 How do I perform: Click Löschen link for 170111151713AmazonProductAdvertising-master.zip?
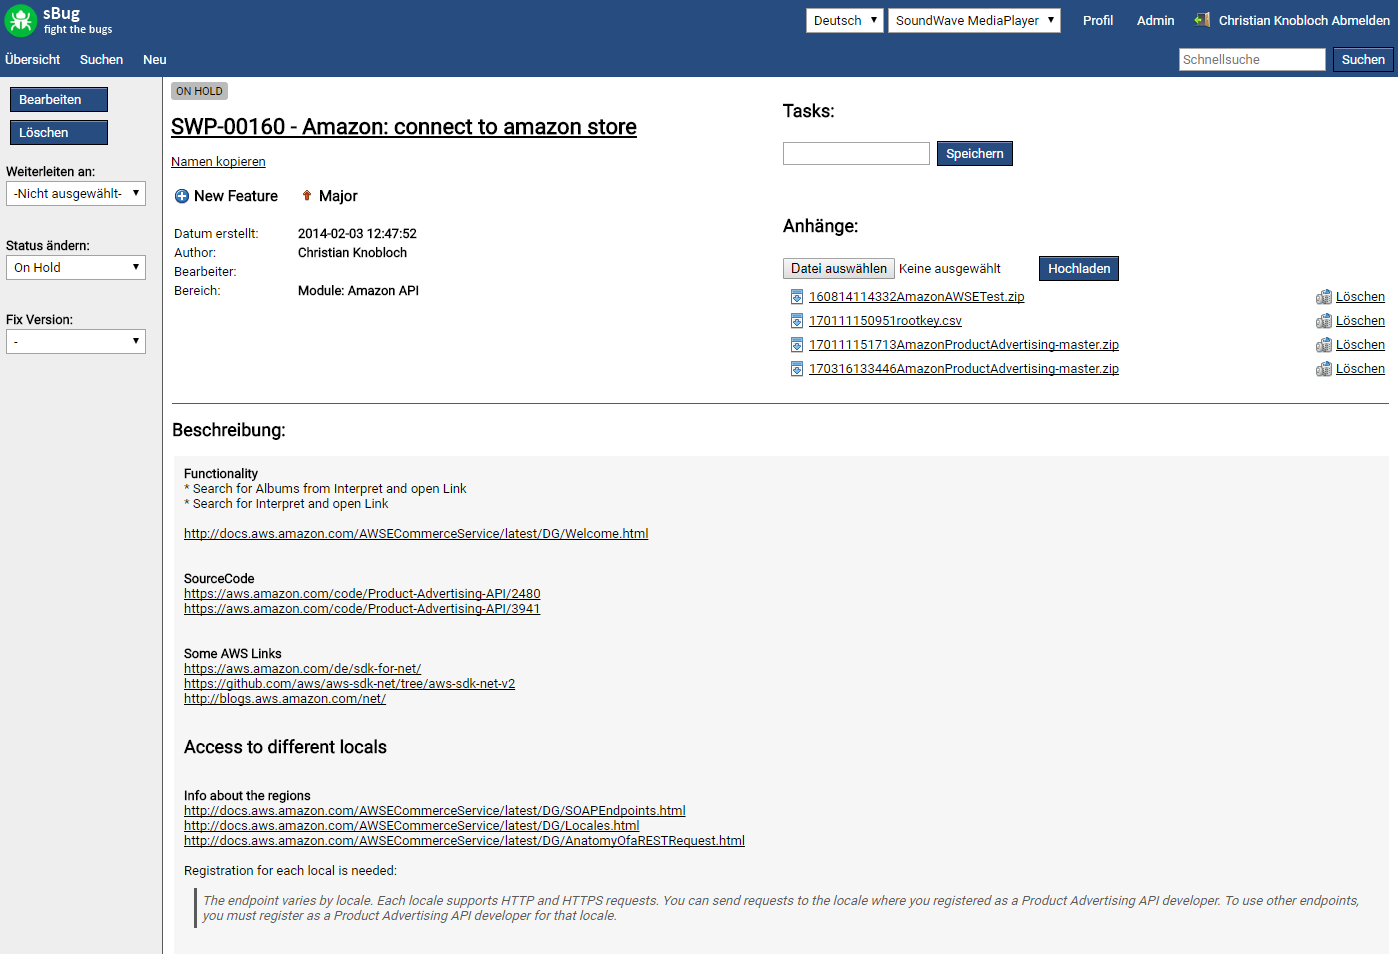pos(1360,345)
